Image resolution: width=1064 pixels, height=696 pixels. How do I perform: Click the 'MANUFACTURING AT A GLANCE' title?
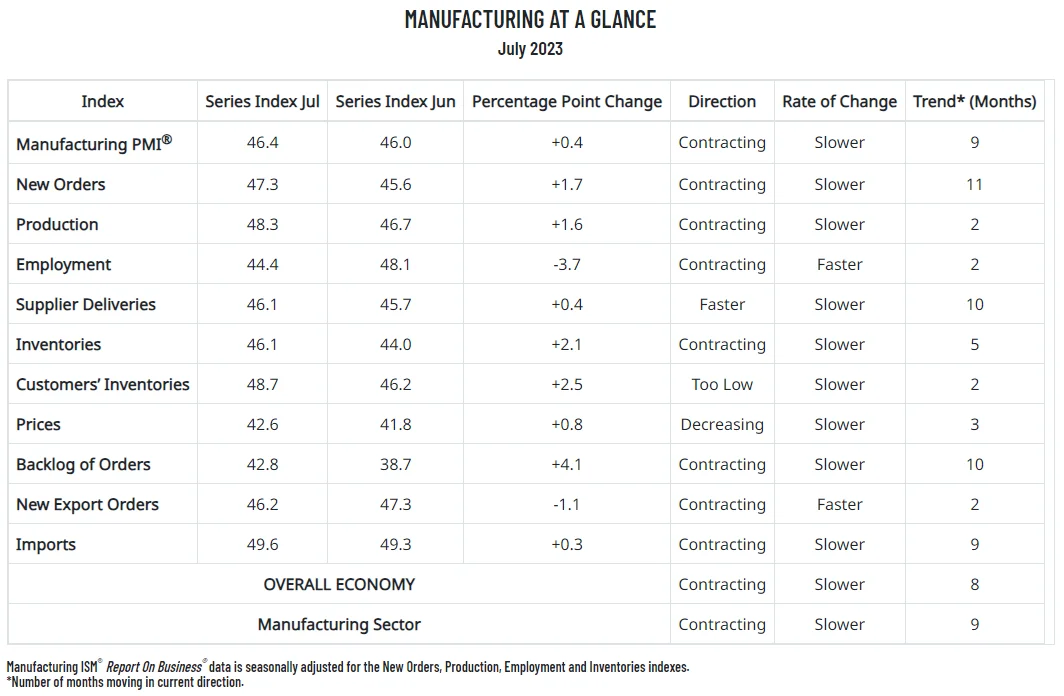[x=530, y=20]
